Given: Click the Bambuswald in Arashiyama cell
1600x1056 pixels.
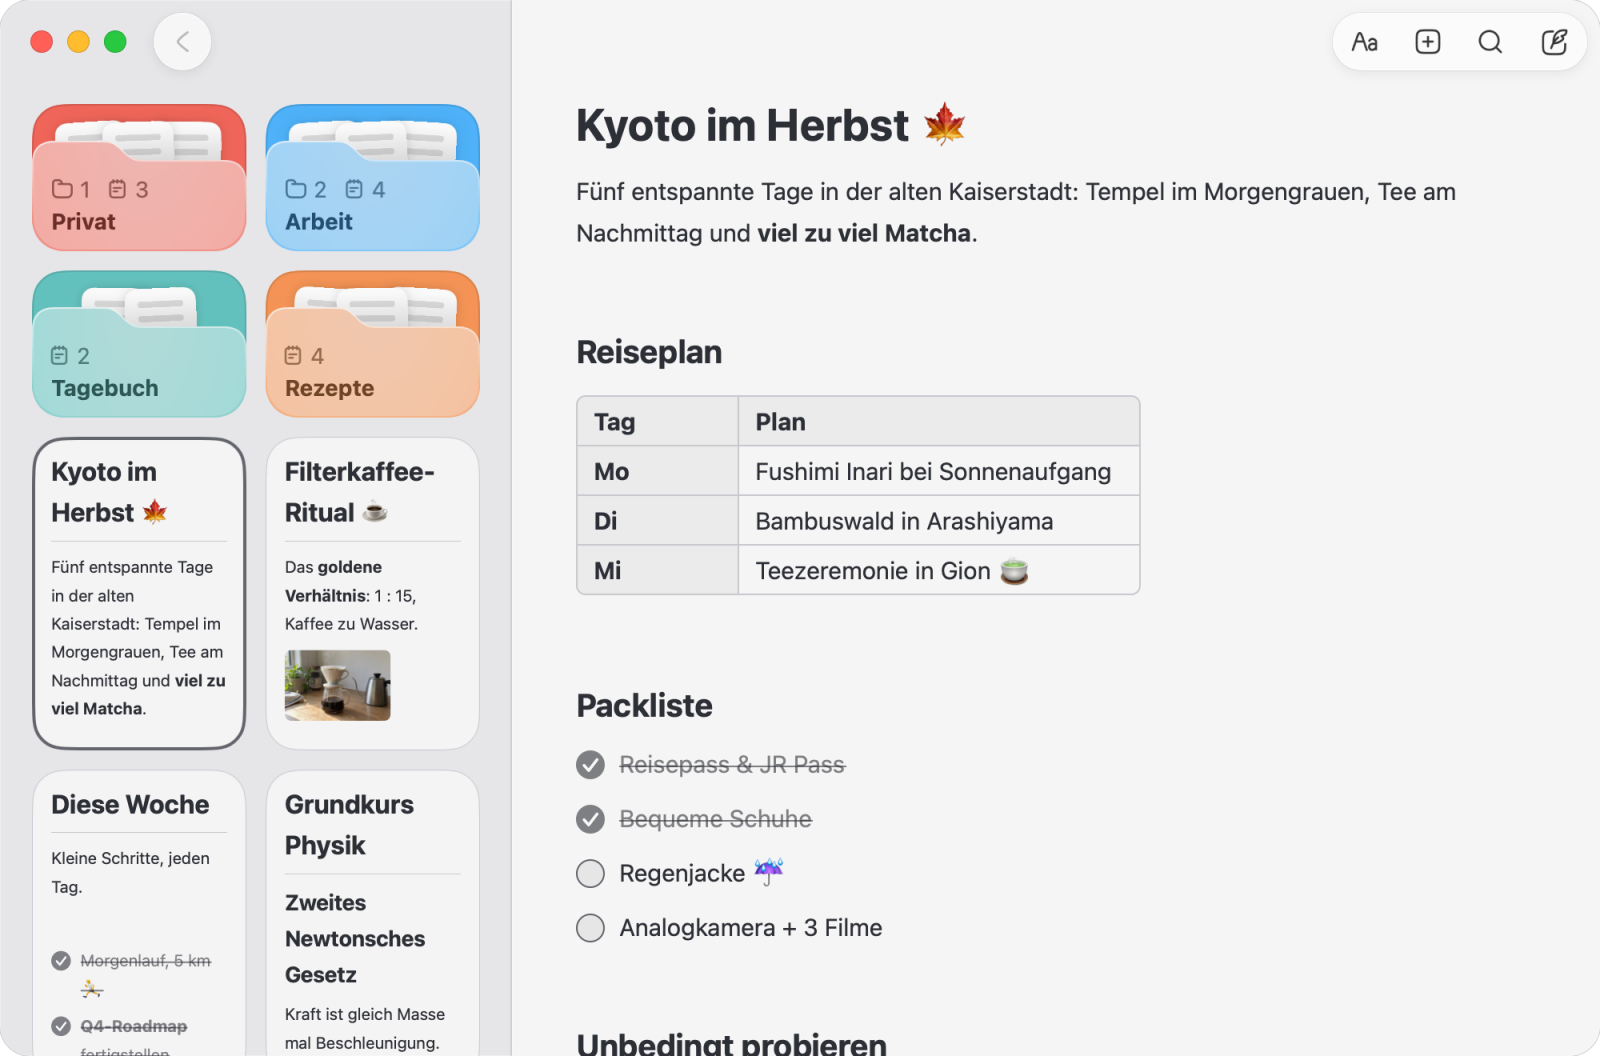Looking at the screenshot, I should tap(939, 521).
